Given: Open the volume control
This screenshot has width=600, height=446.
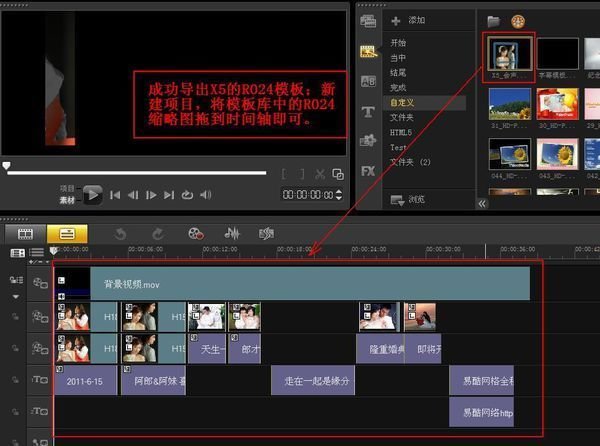Looking at the screenshot, I should coord(205,195).
